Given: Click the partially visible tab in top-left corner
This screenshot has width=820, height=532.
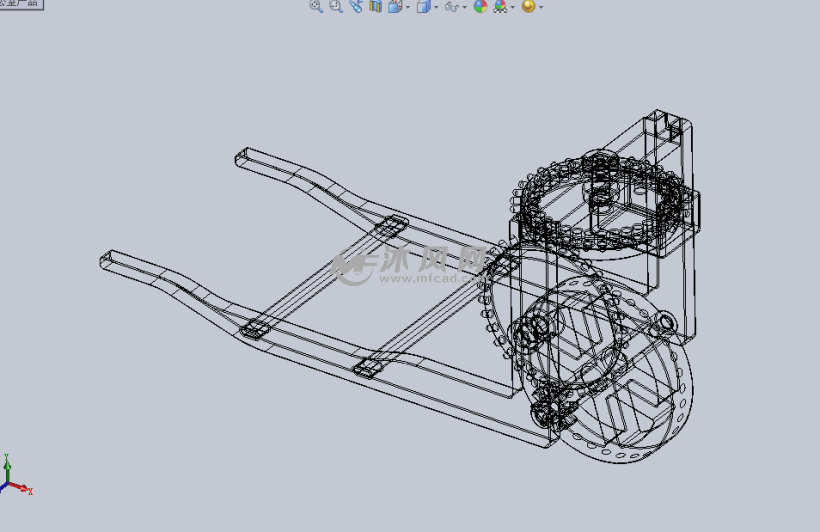Looking at the screenshot, I should [21, 4].
